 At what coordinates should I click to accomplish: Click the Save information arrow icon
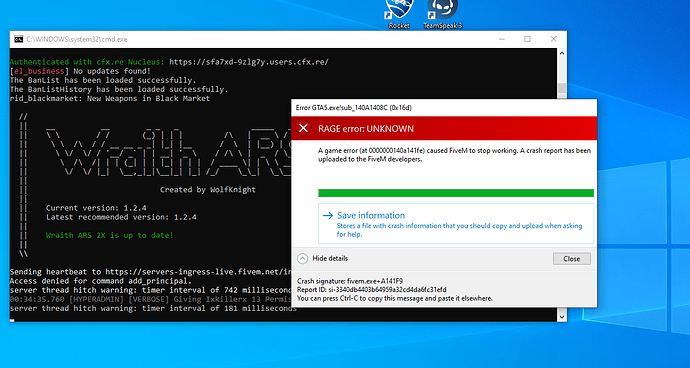[x=328, y=215]
